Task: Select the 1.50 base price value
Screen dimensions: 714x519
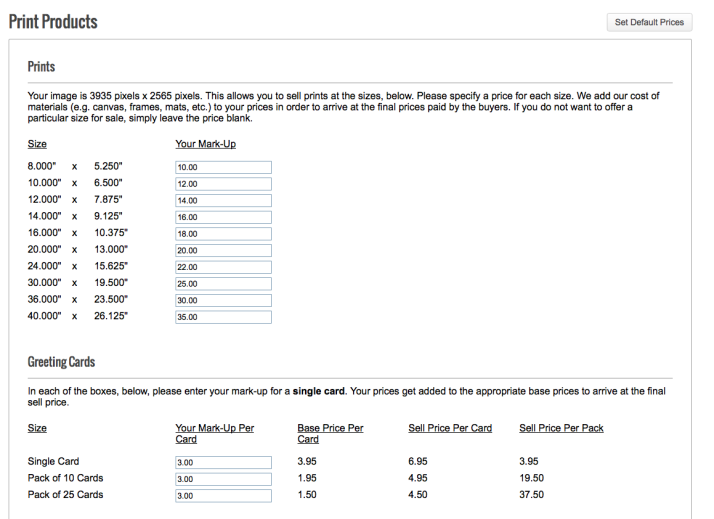Action: 307,494
